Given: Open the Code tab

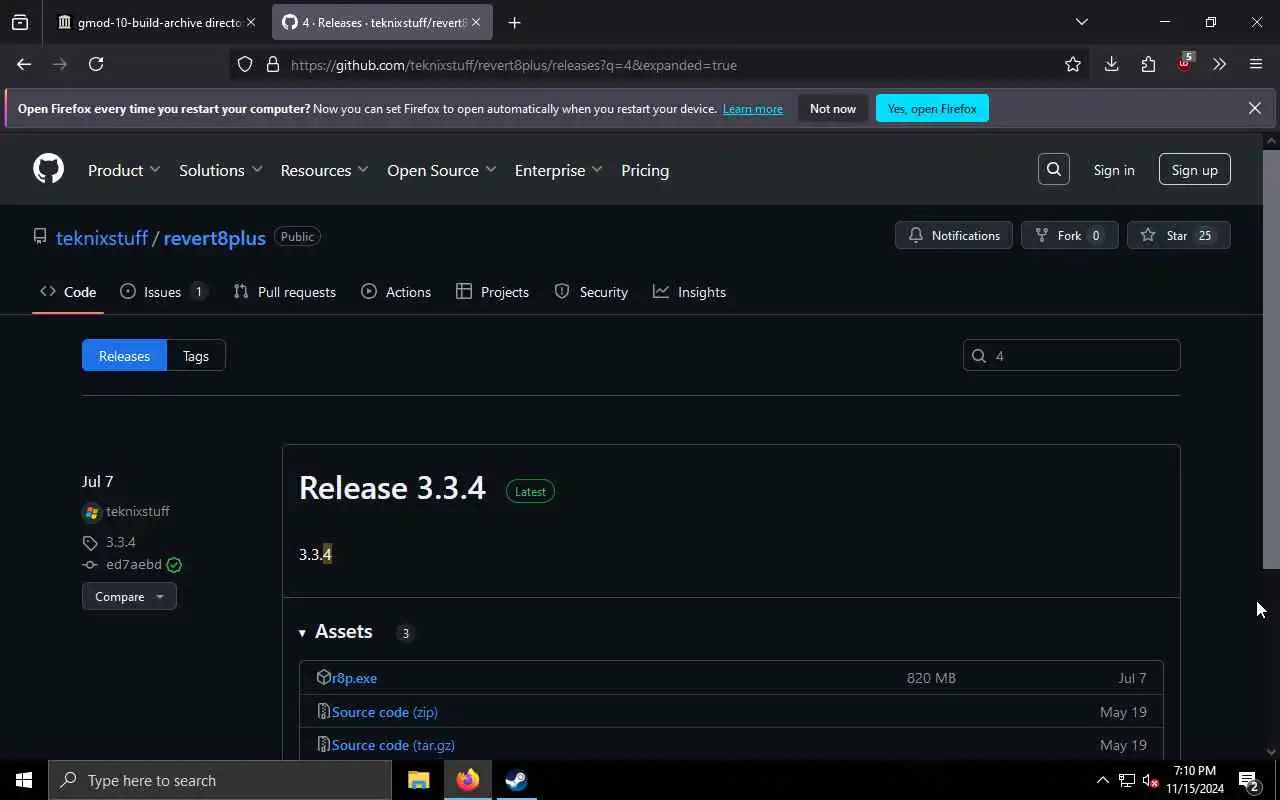Looking at the screenshot, I should click(68, 292).
